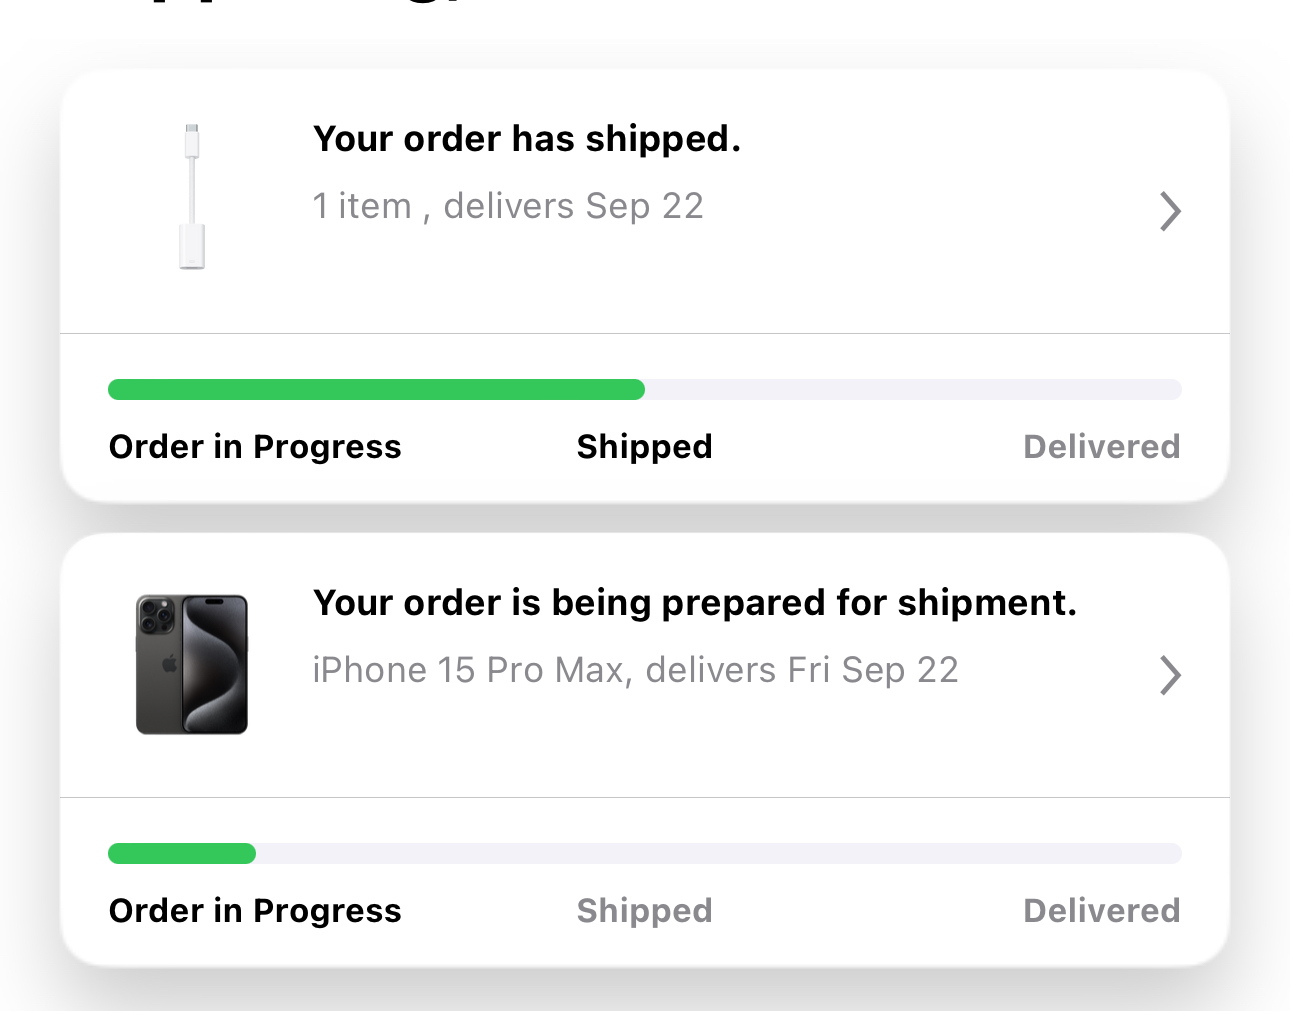
Task: Click the green progress fill of the iPhone order
Action: click(x=182, y=854)
